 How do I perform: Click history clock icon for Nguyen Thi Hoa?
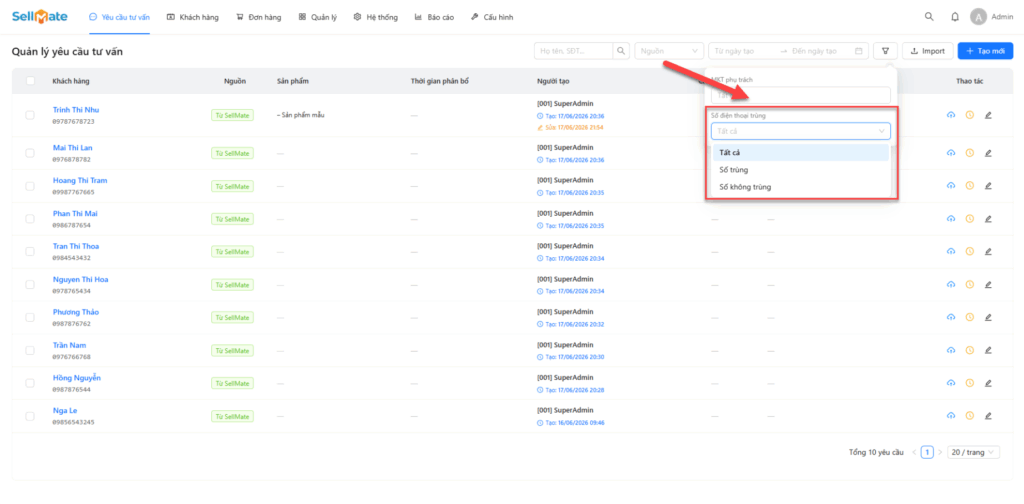click(x=970, y=285)
